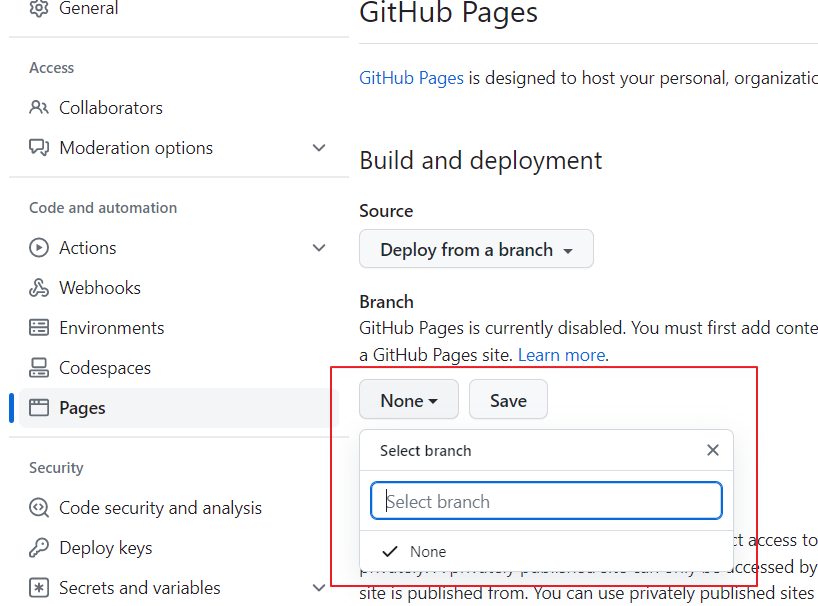
Task: Click the Select branch popup title
Action: [x=425, y=451]
